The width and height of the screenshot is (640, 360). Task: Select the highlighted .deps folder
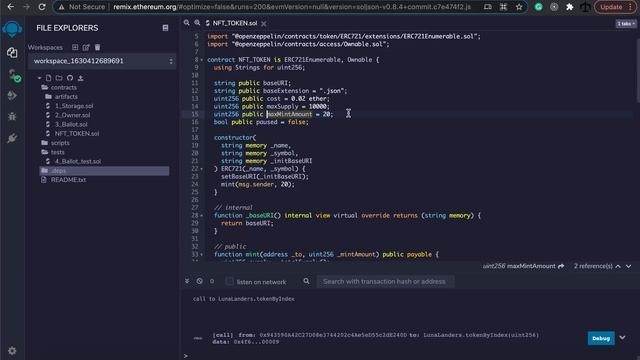[x=104, y=171]
